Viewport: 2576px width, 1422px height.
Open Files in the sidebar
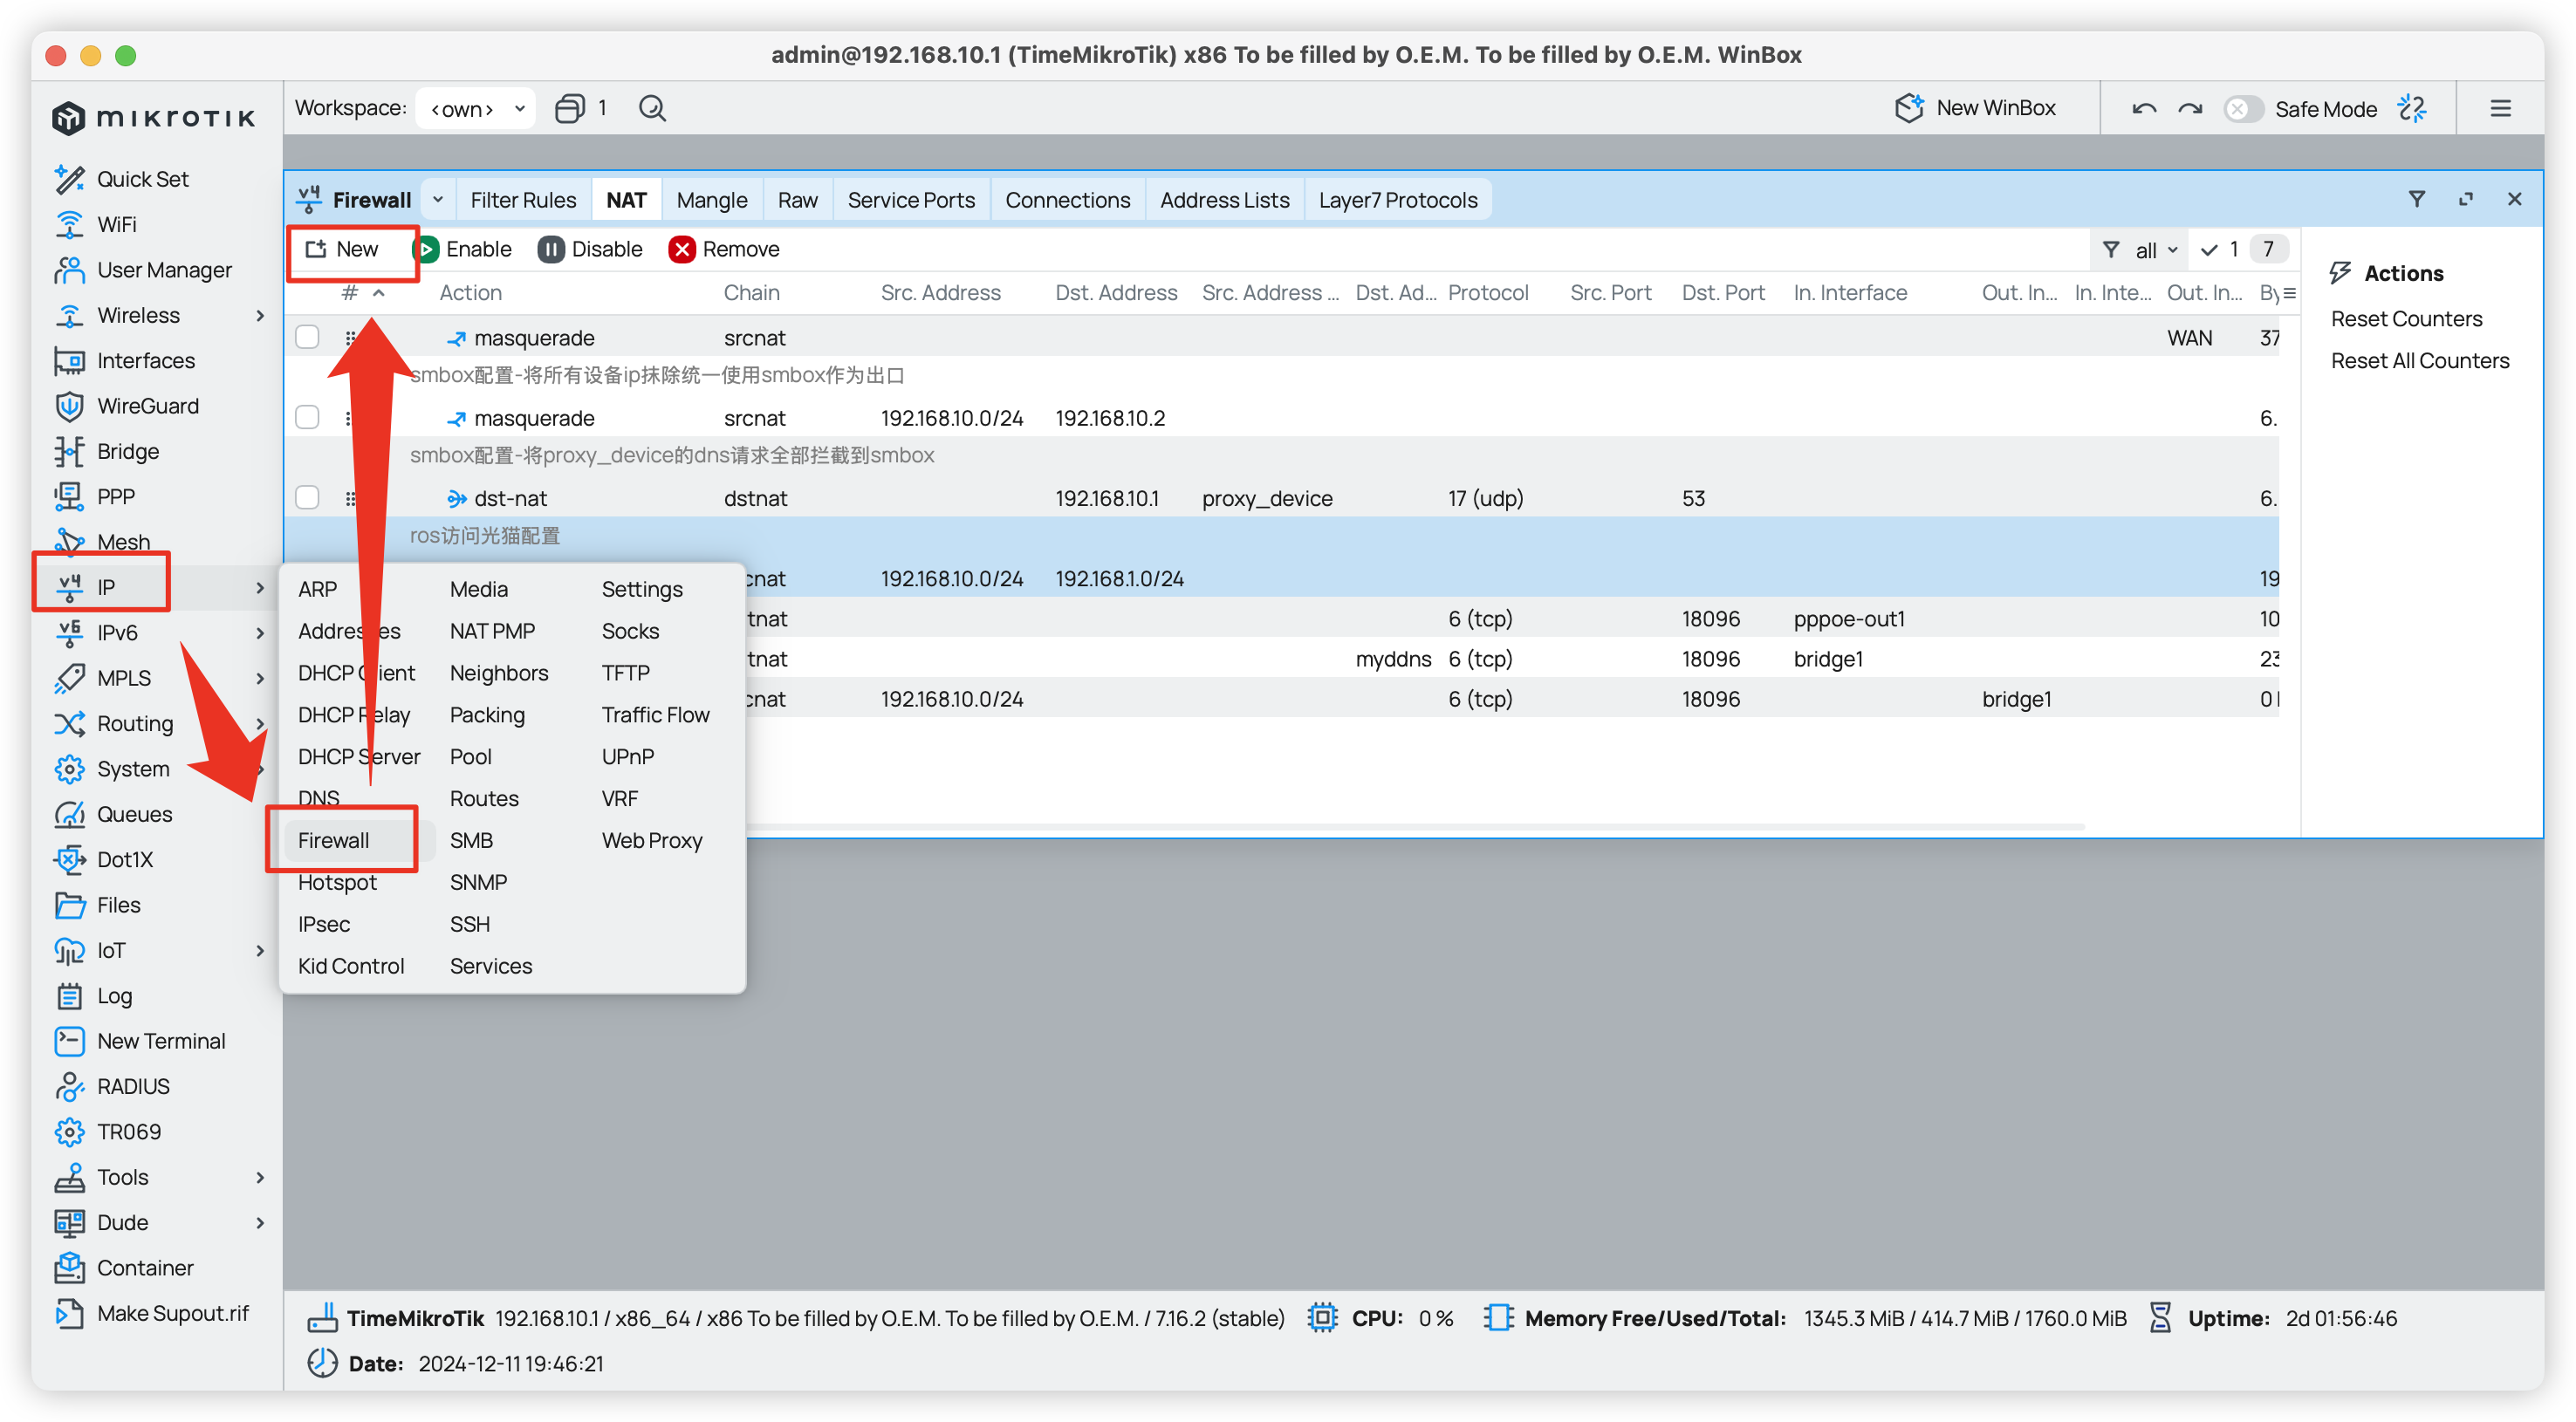tap(98, 905)
